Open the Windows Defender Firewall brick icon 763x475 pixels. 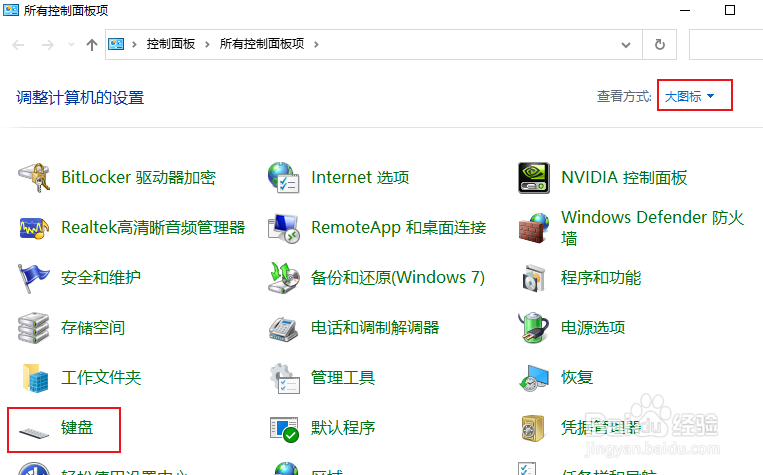[x=534, y=228]
